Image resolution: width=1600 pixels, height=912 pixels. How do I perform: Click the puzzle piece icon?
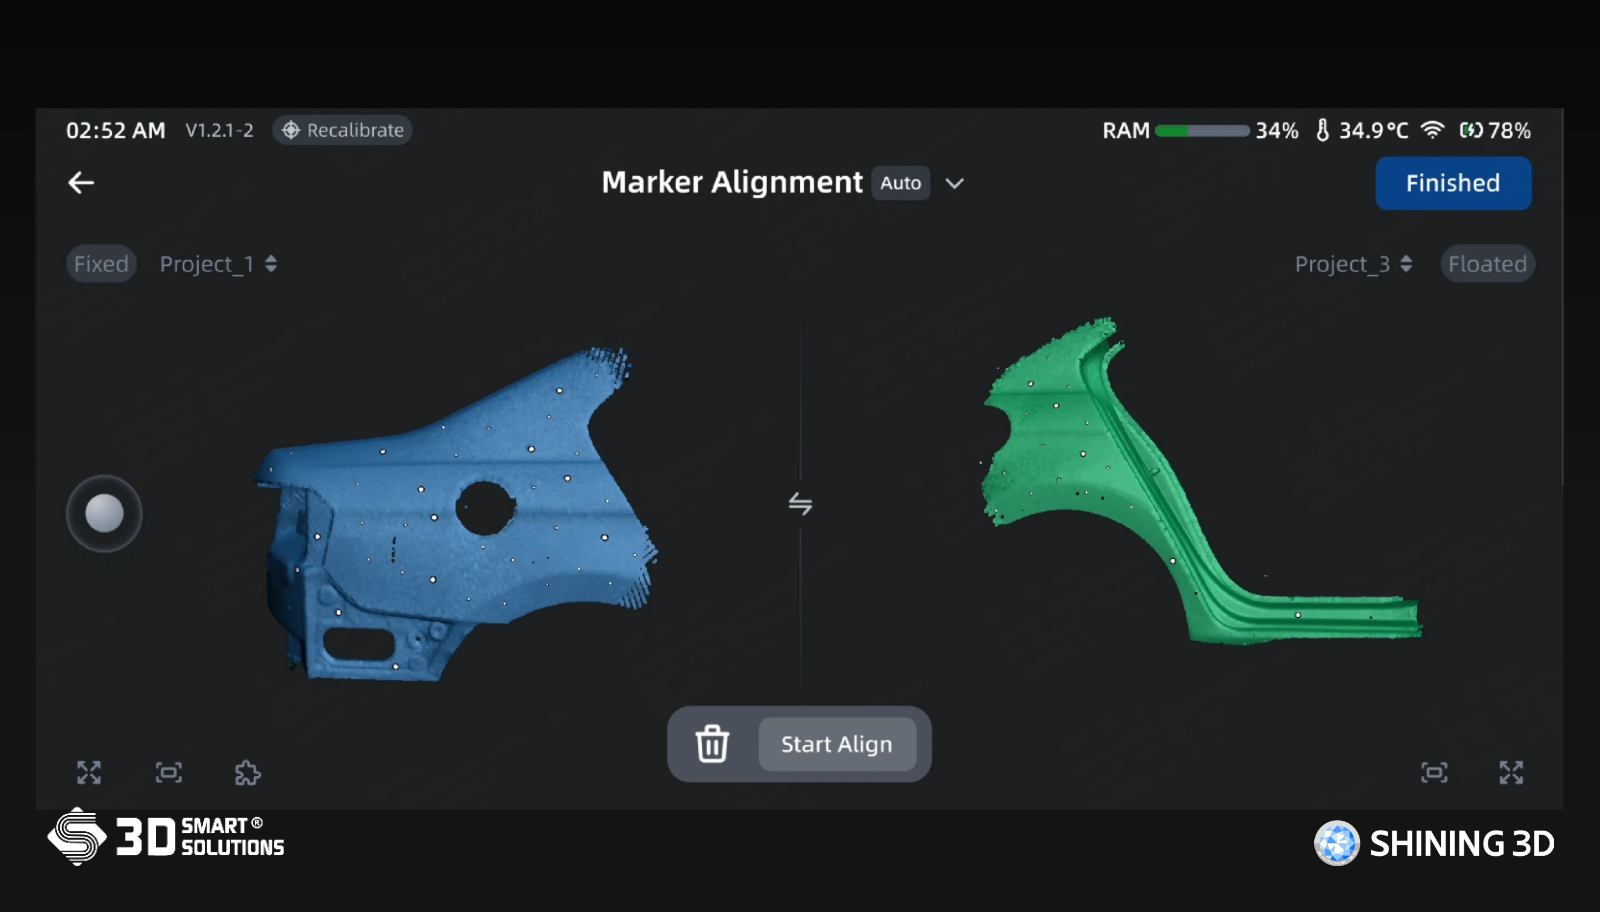[247, 772]
